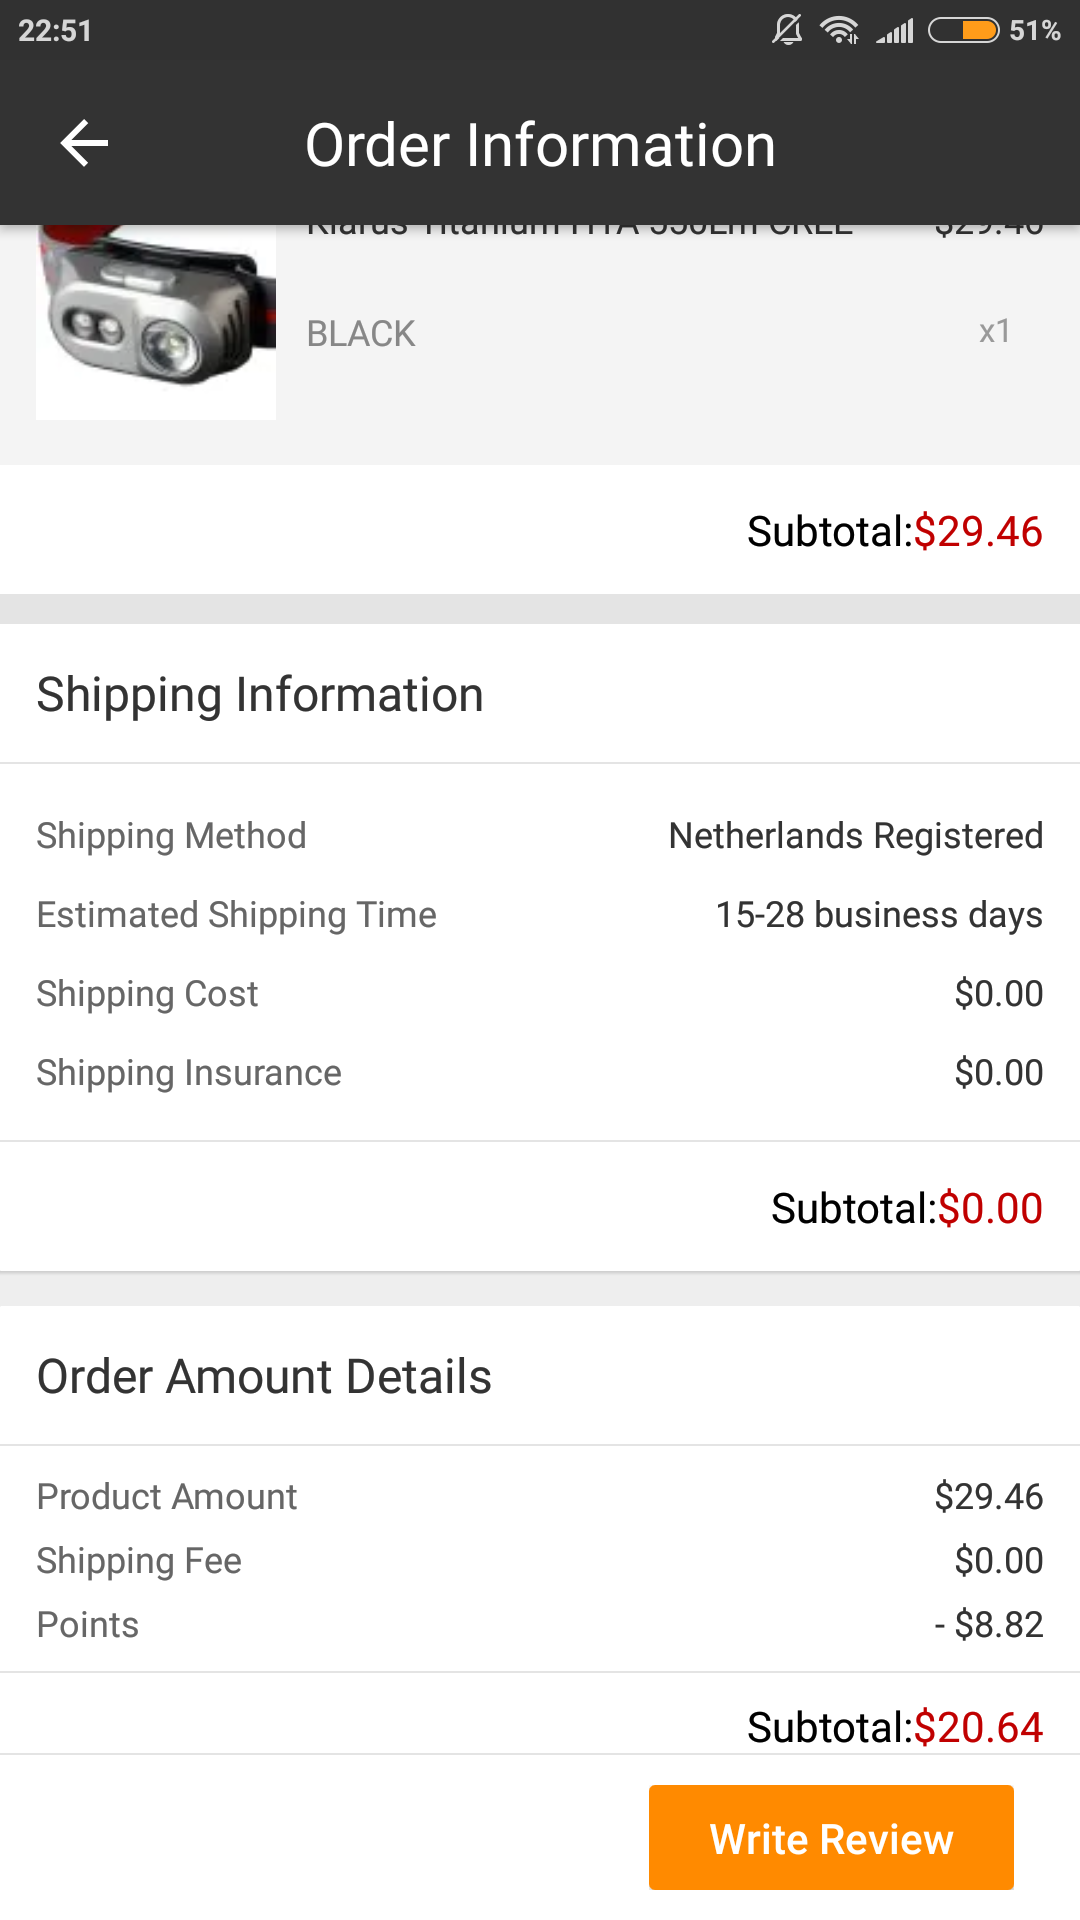Image resolution: width=1080 pixels, height=1920 pixels.
Task: Open the headlamp product thumbnail
Action: (x=156, y=322)
